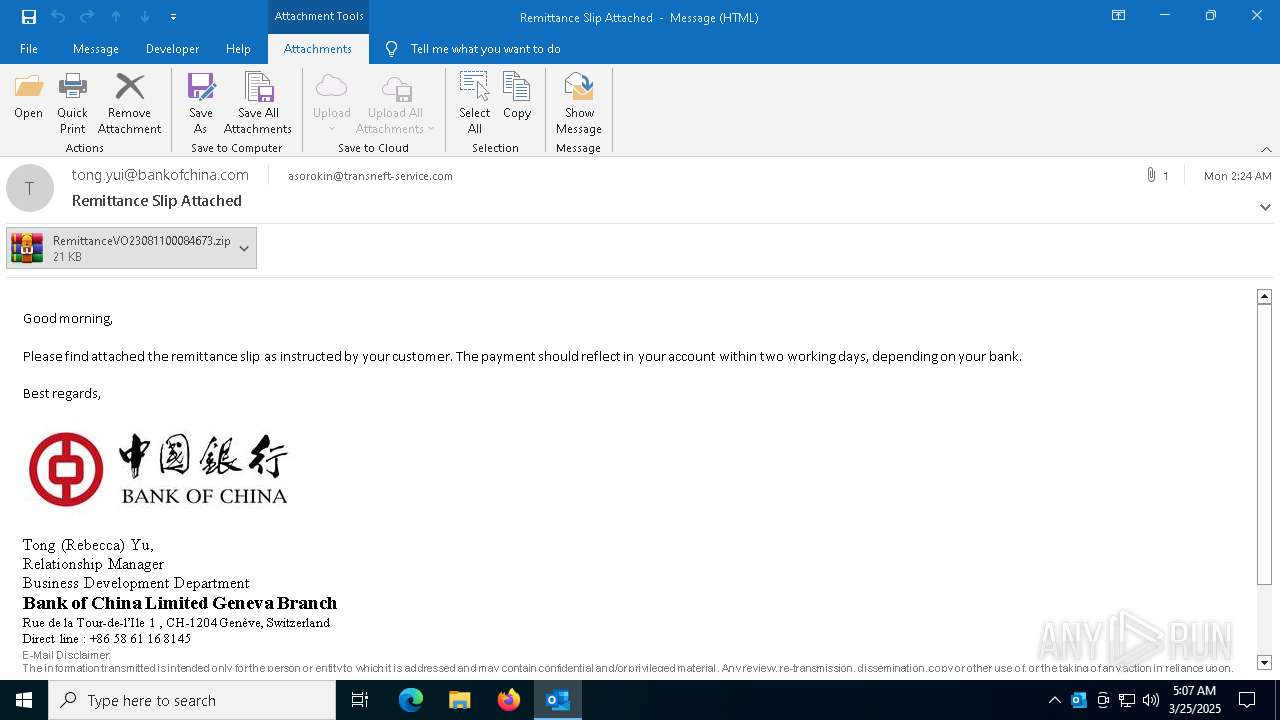The width and height of the screenshot is (1280, 720).
Task: Click sender tong.yui@bankofchina.com
Action: coord(160,175)
